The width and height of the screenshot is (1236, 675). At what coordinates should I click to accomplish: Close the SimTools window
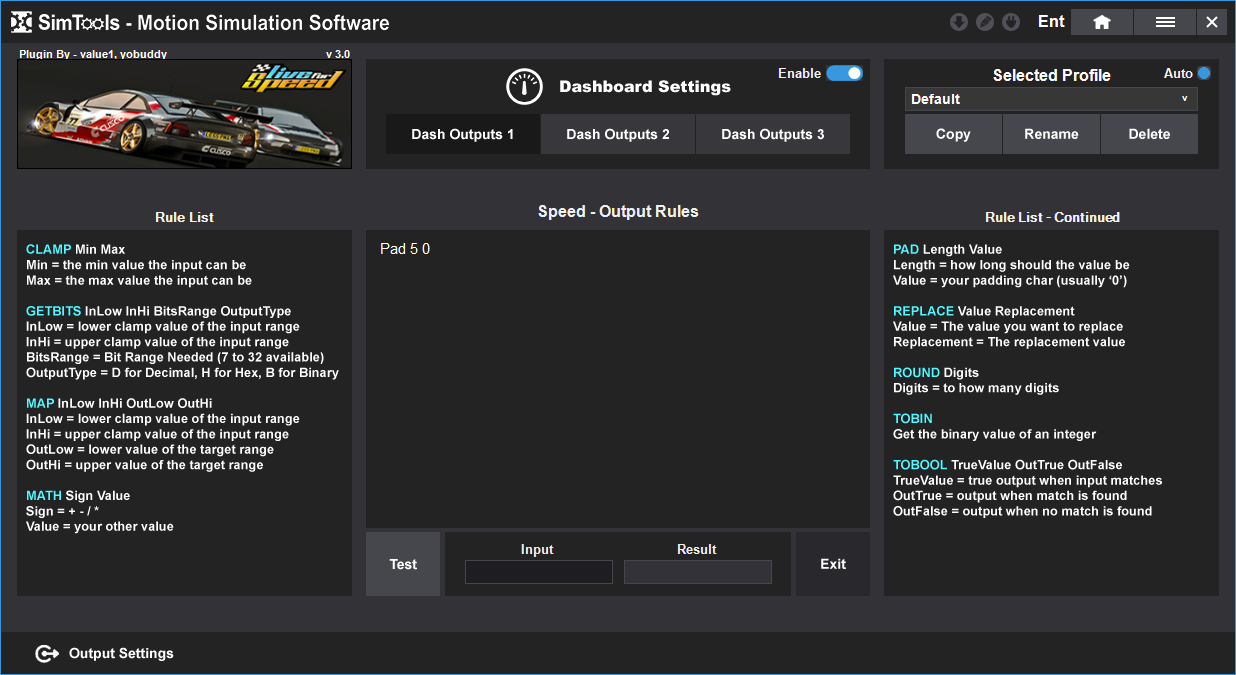[x=1212, y=22]
